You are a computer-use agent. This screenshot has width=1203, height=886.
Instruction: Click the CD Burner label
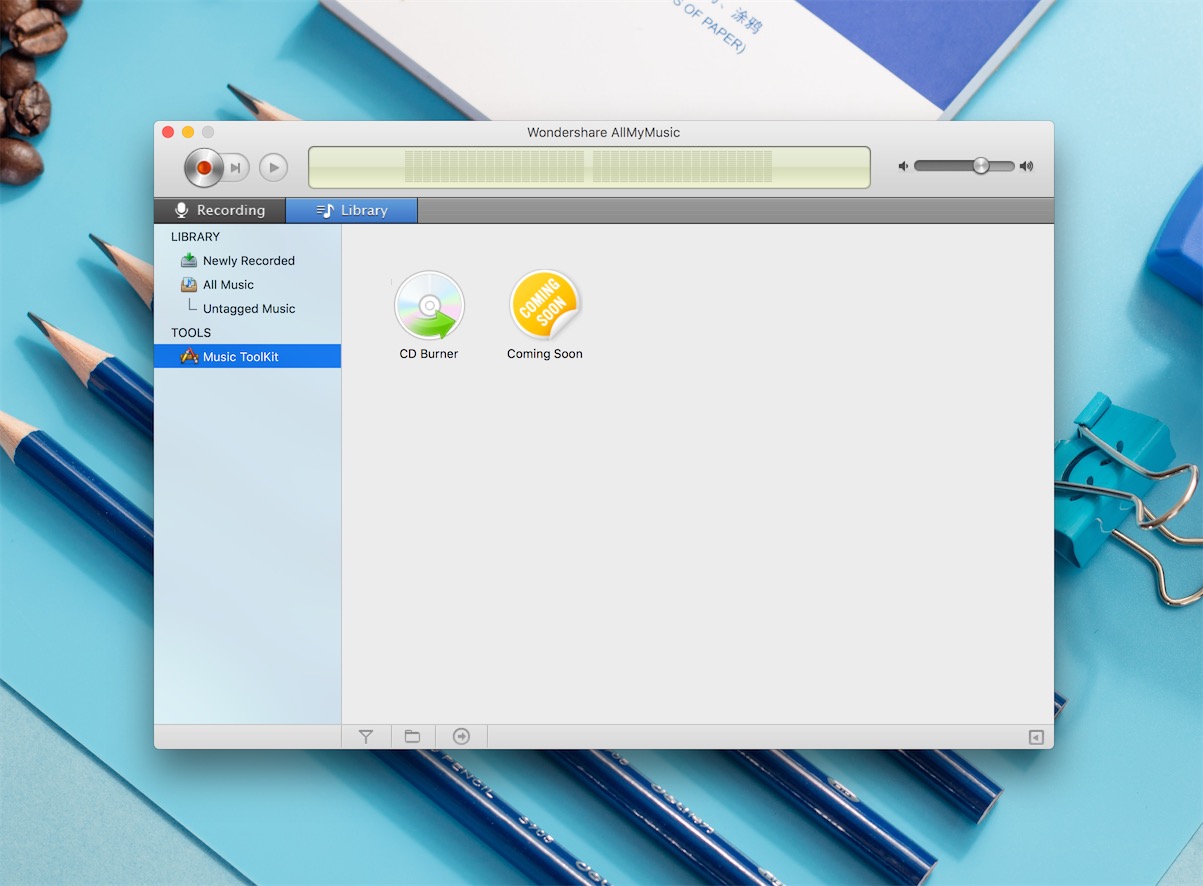coord(429,354)
